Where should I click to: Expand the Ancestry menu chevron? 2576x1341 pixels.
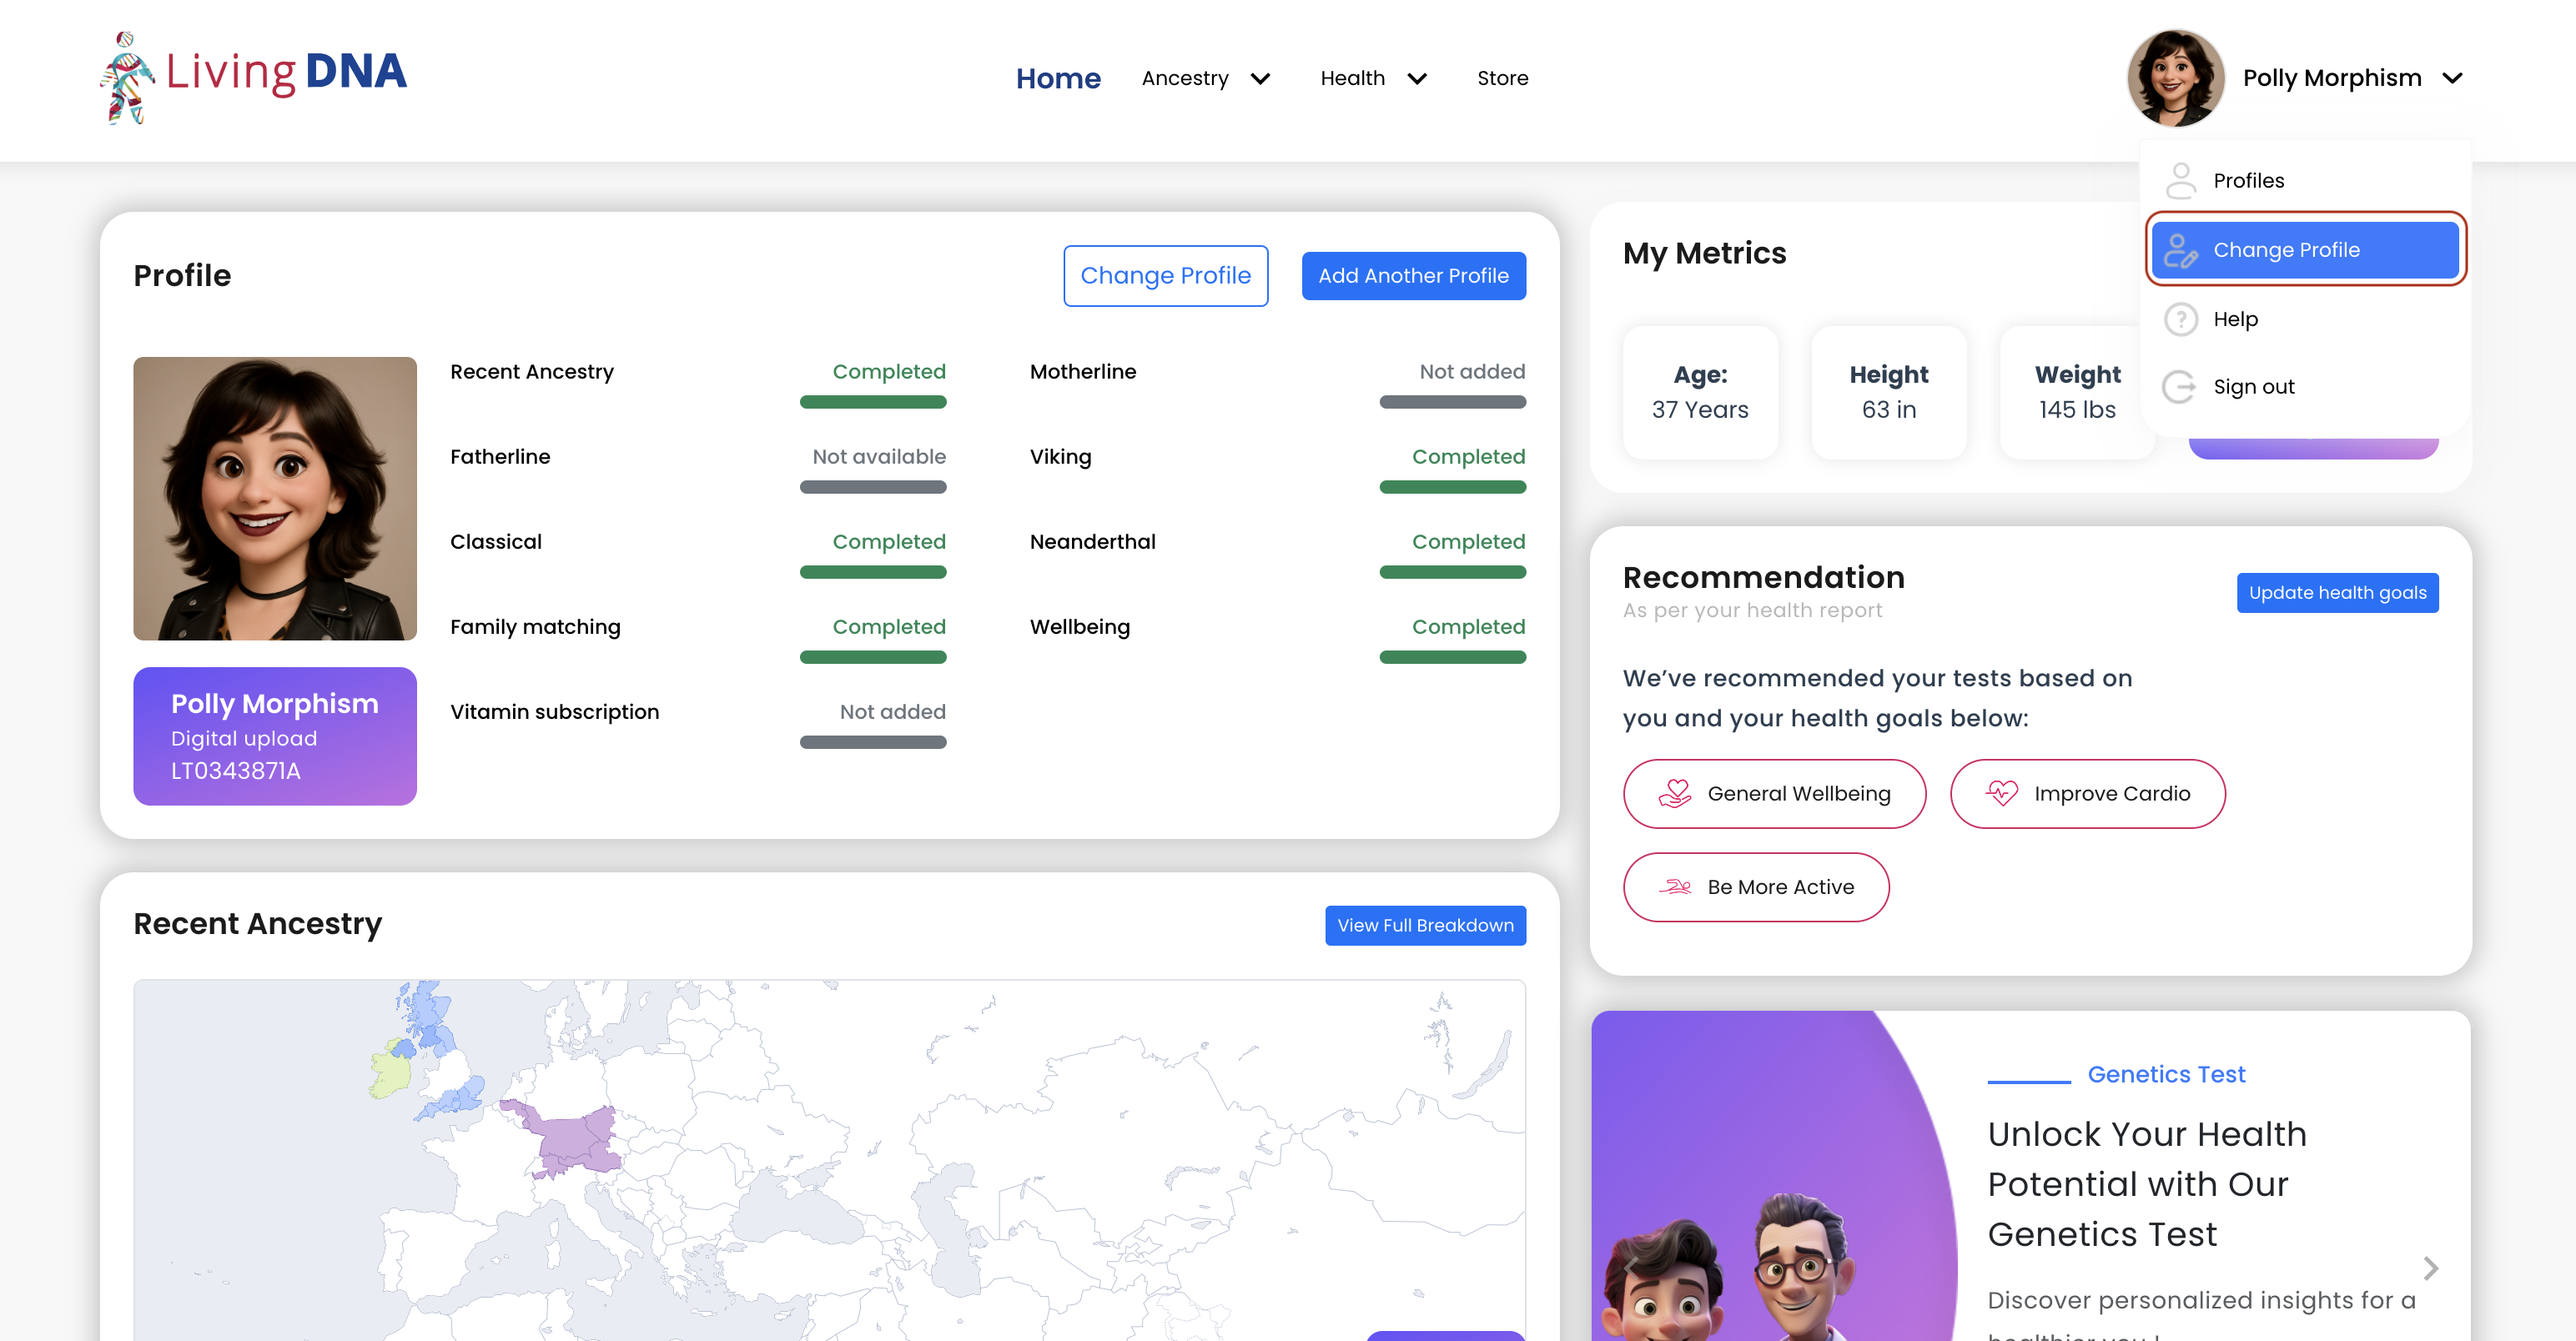pos(1261,79)
